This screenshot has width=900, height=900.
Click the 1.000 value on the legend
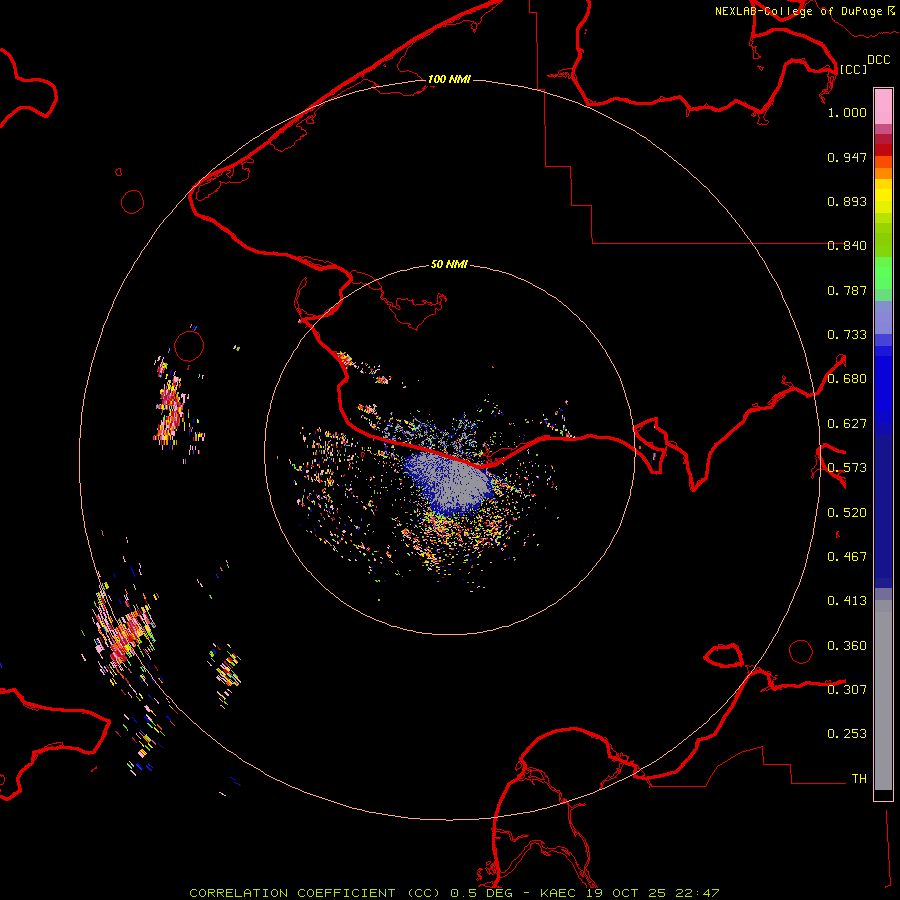coord(847,113)
